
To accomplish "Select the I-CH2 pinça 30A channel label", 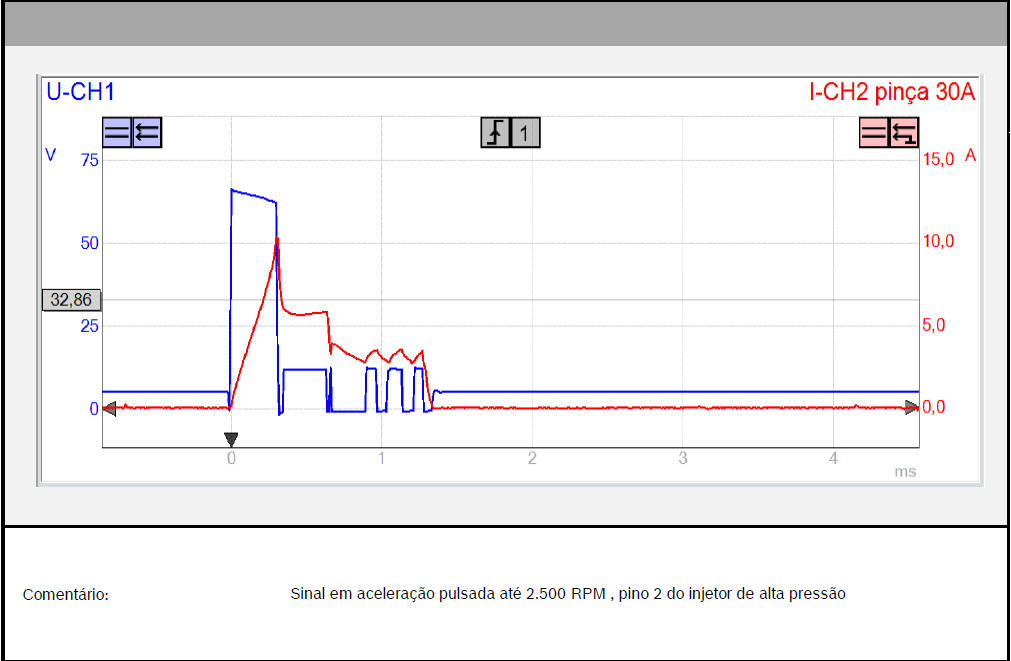I will 892,93.
